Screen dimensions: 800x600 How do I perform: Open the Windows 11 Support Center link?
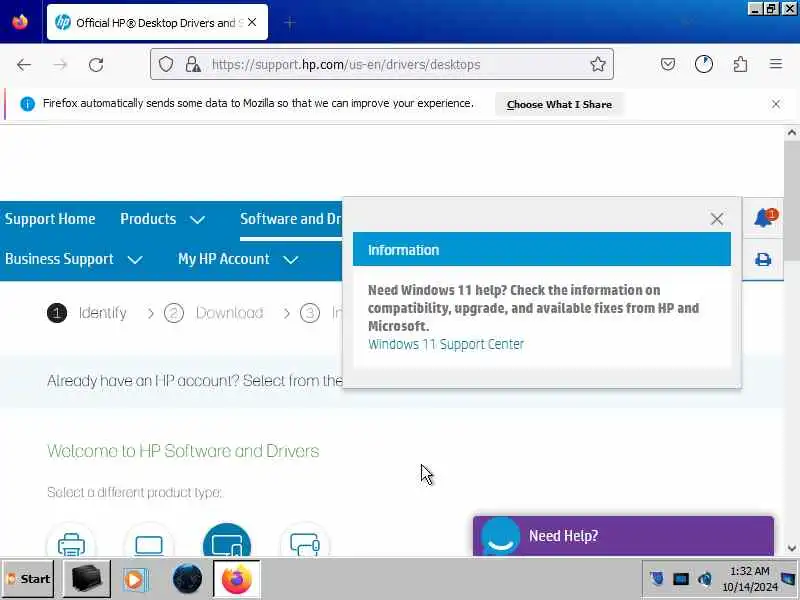446,344
